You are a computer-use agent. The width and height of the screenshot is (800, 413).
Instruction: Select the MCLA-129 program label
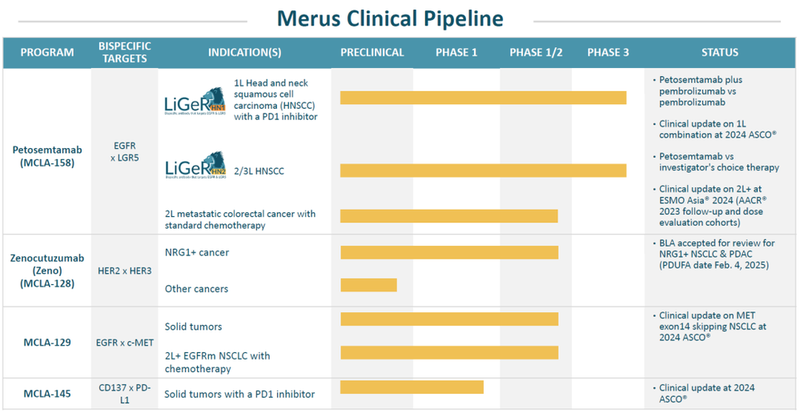tap(45, 340)
